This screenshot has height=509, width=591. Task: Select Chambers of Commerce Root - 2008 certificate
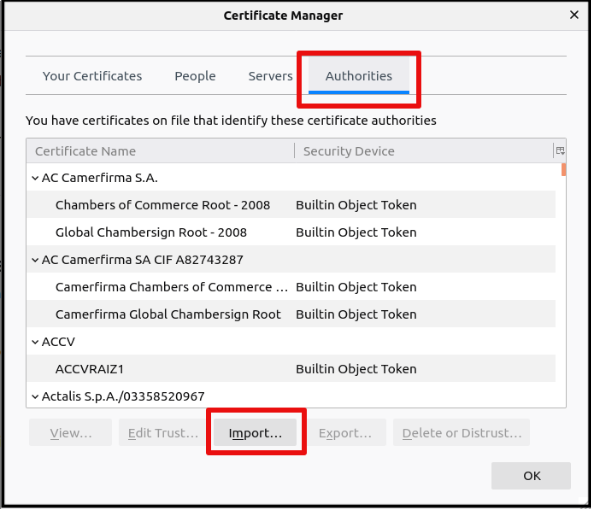[x=291, y=205]
